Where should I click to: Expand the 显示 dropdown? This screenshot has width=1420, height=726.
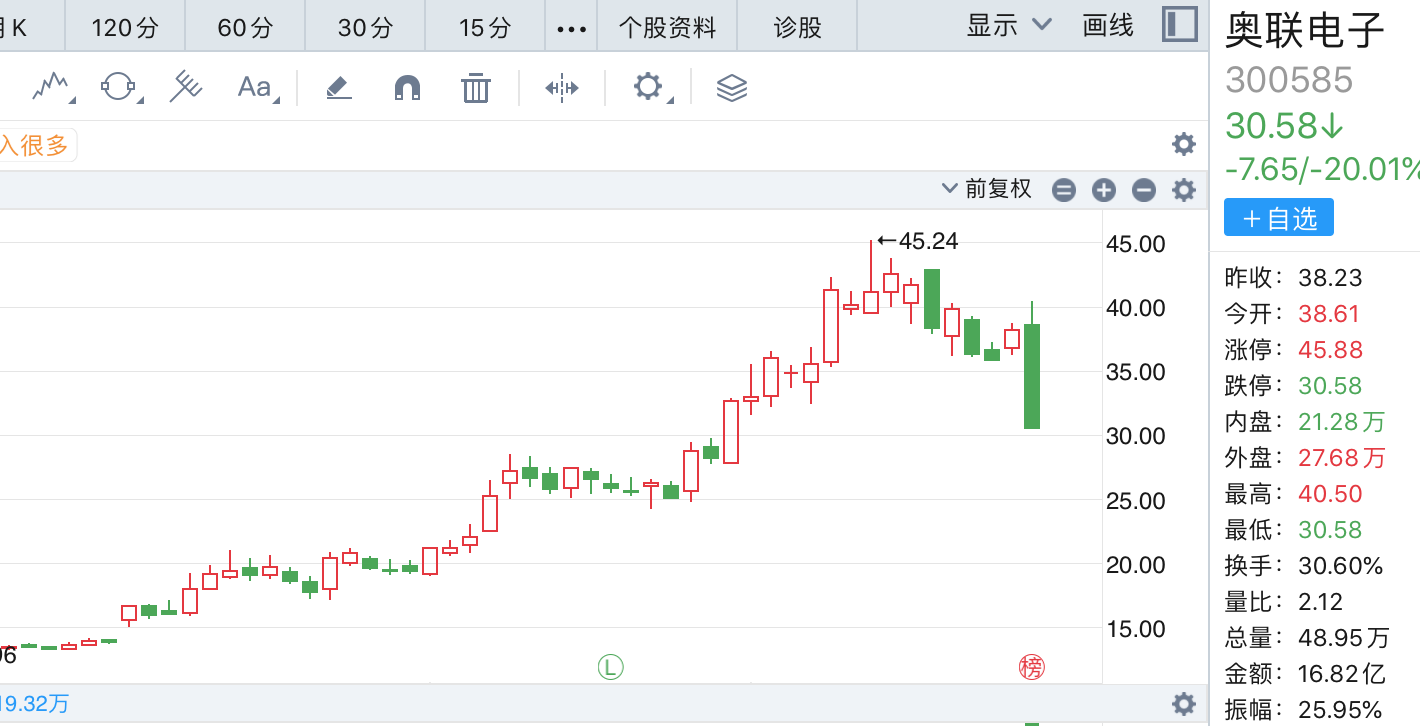coord(1009,26)
